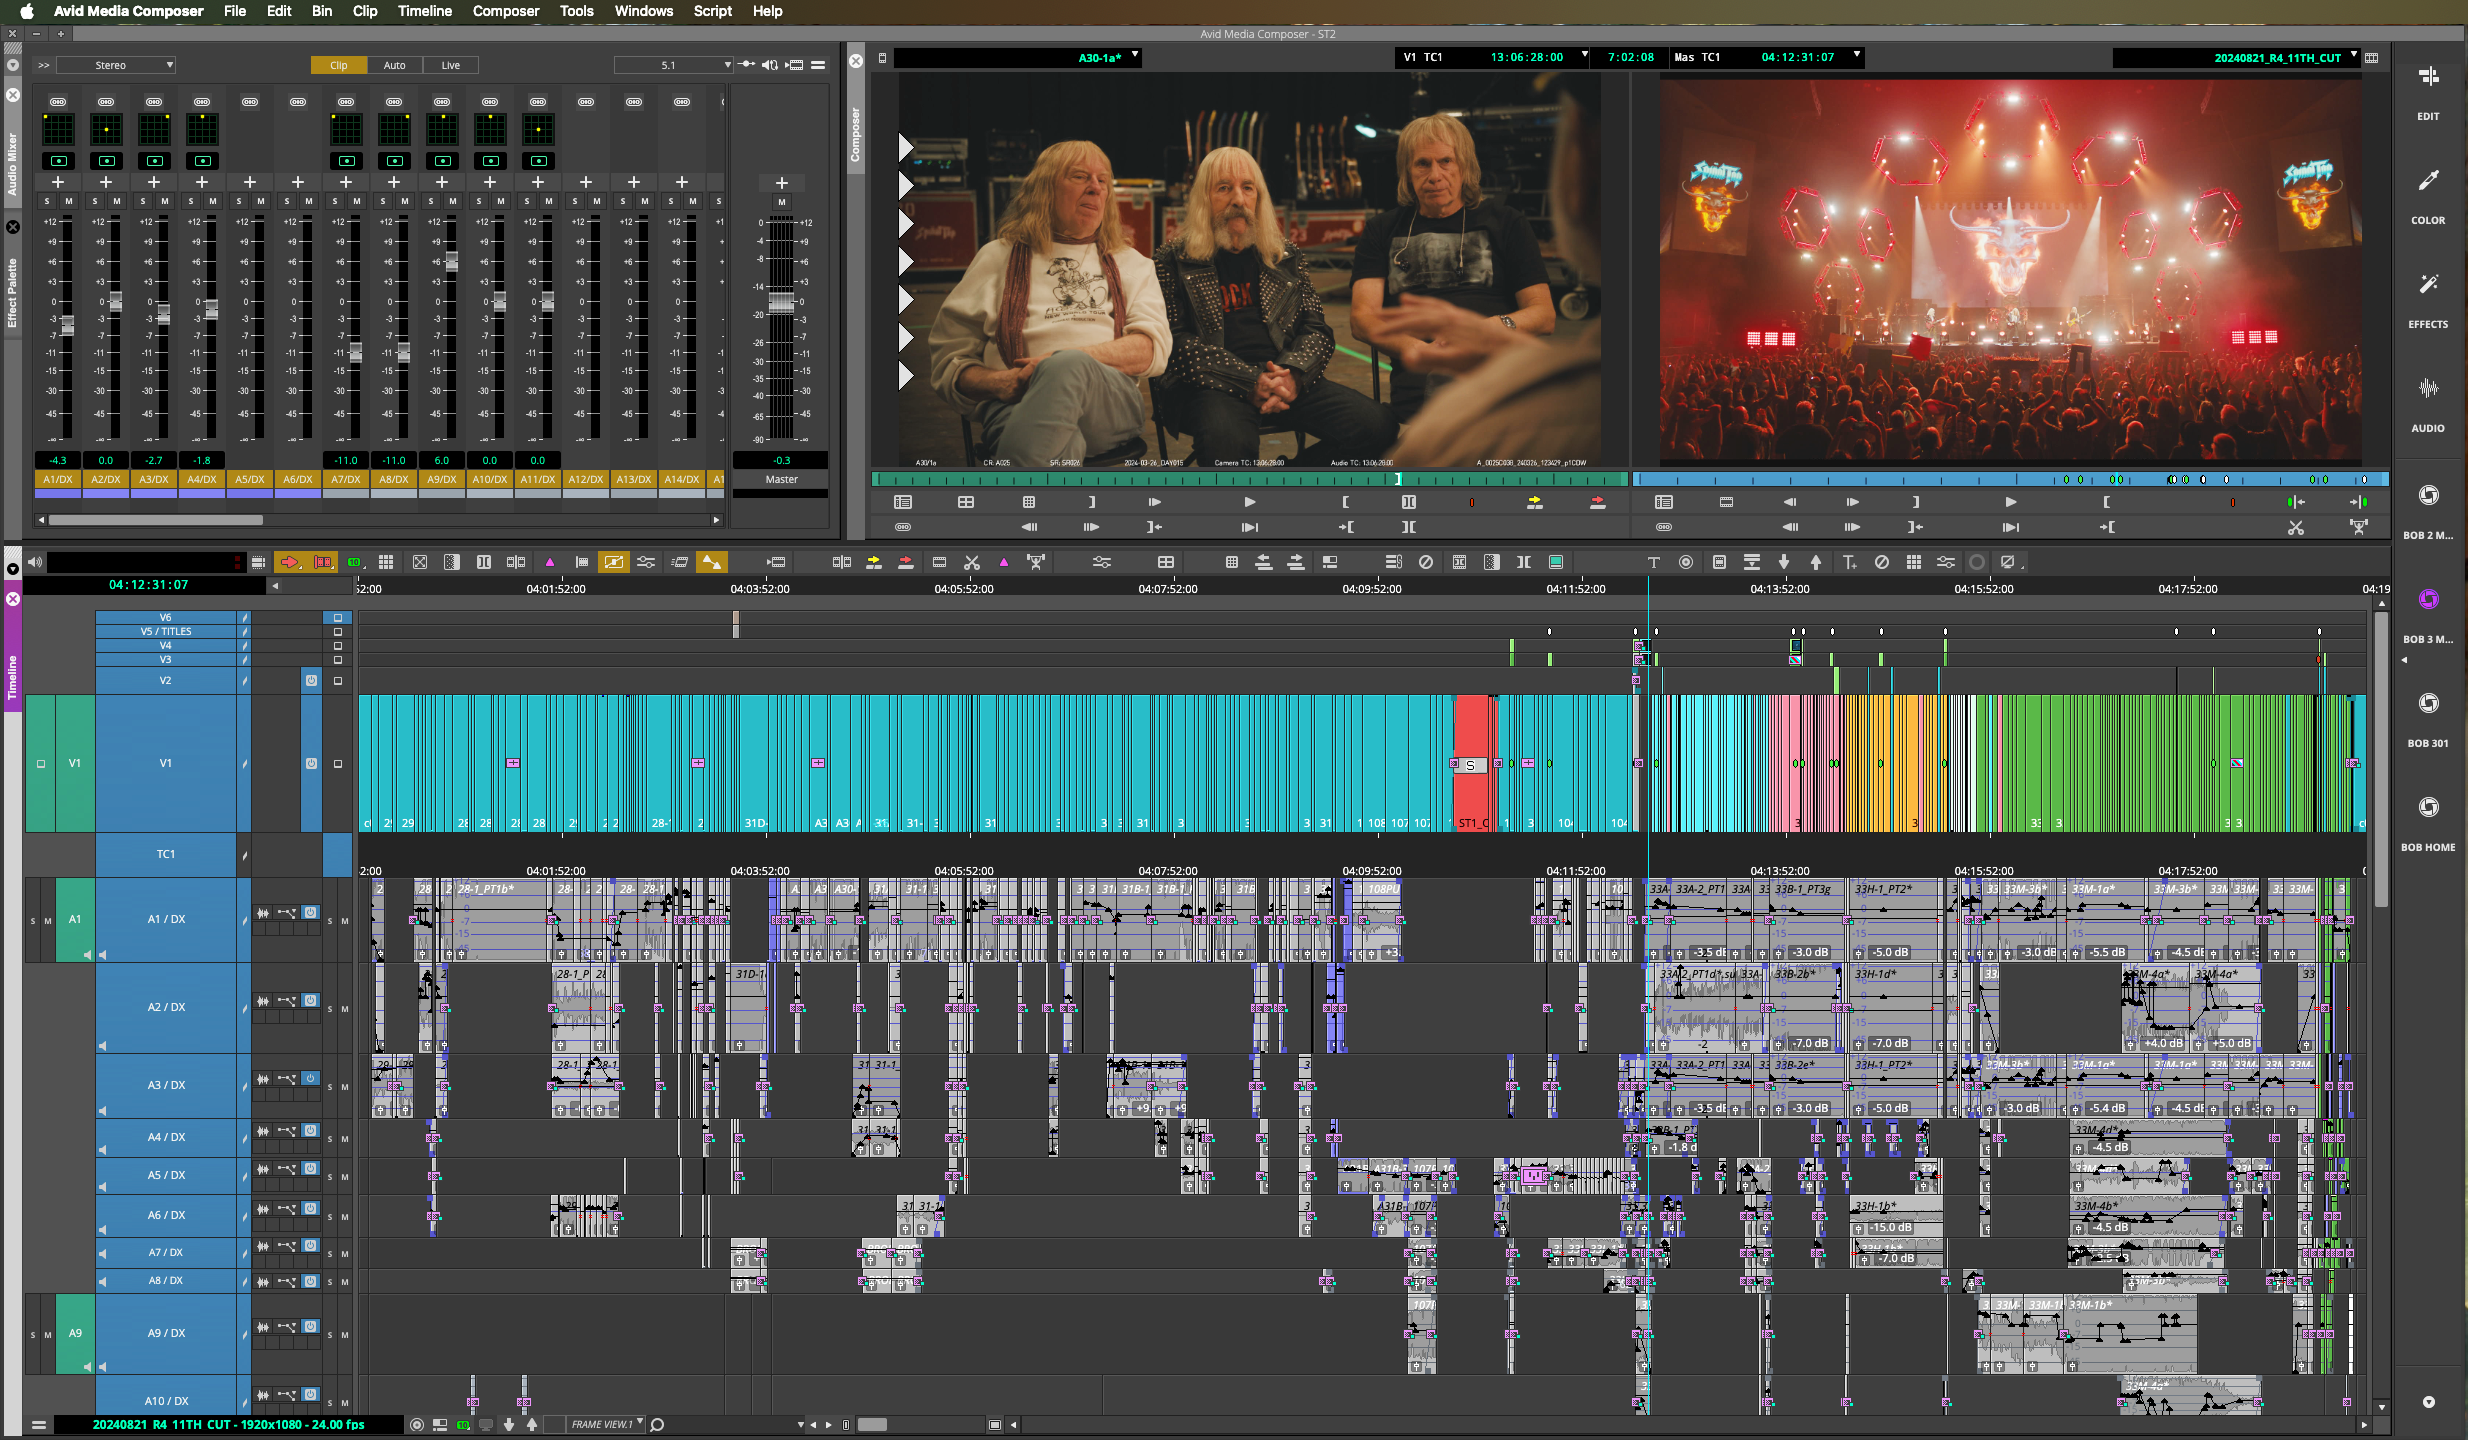
Task: Play the source monitor clip
Action: (x=1249, y=502)
